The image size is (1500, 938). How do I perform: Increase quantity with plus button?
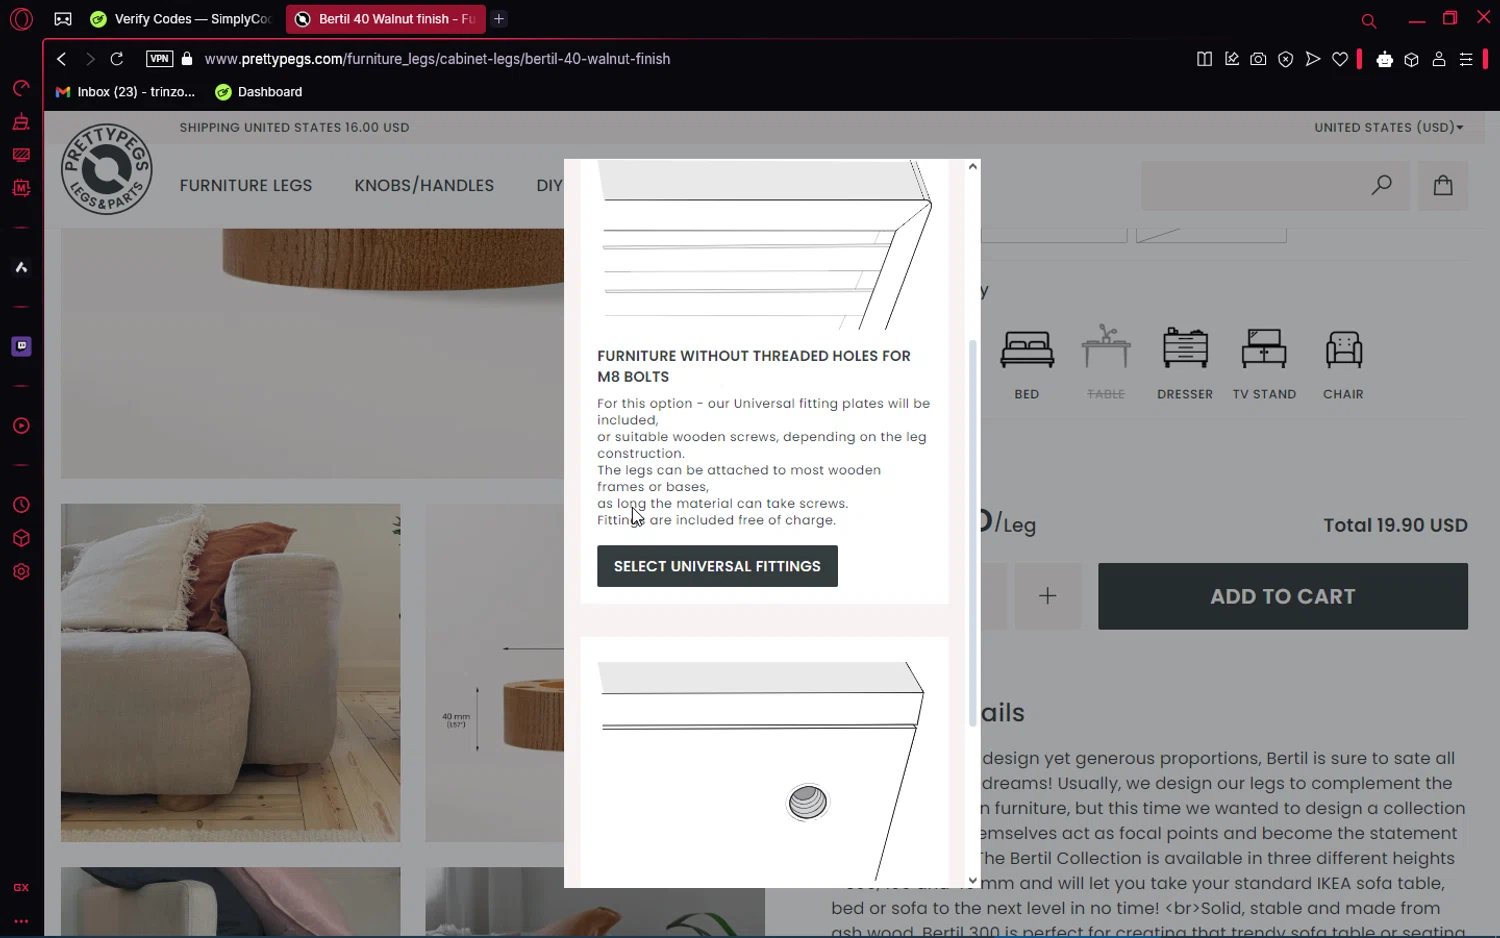(1048, 596)
